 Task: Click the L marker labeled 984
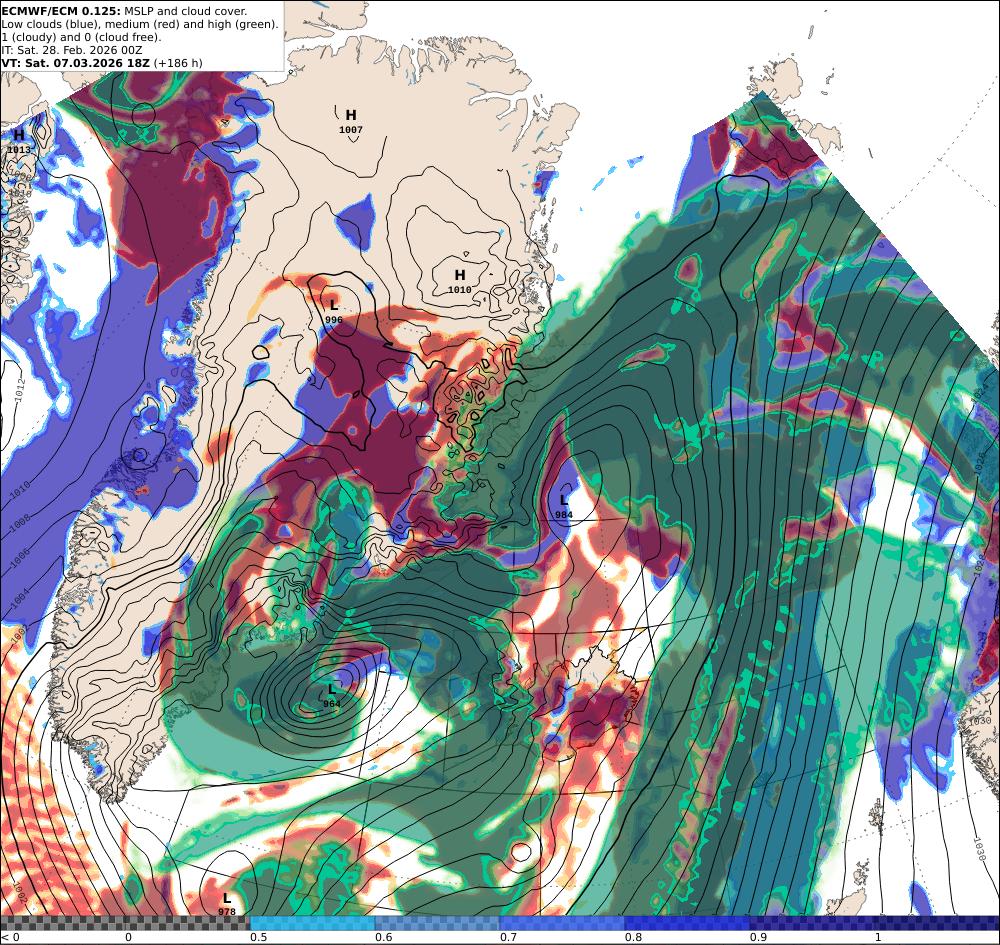pos(564,507)
